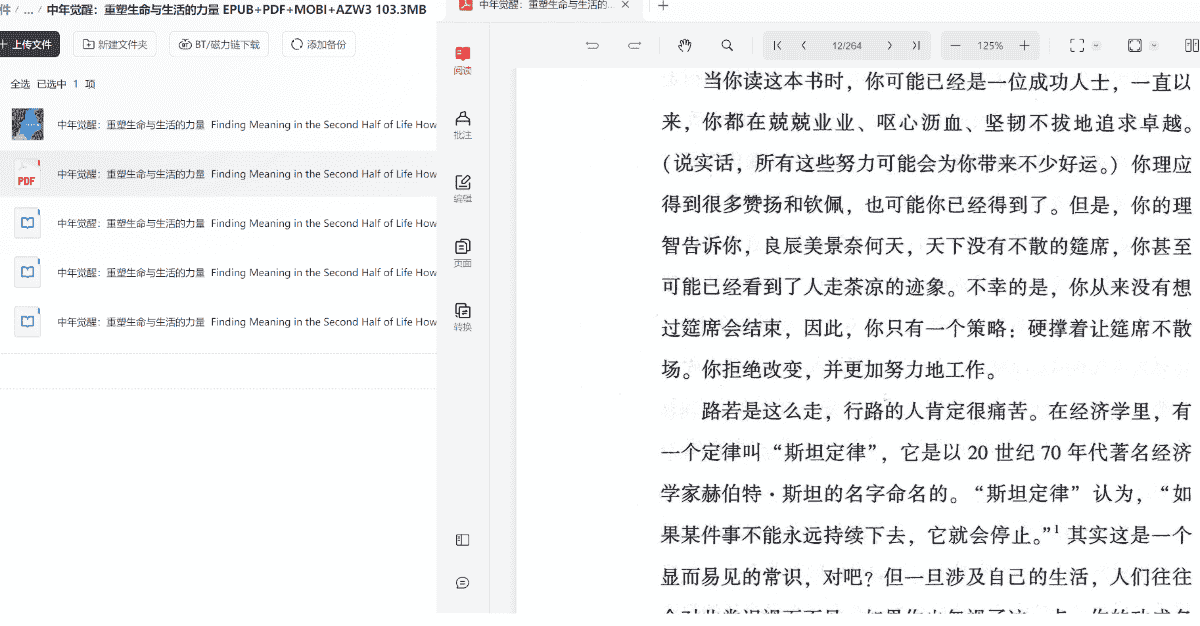
Task: Open a new tab with plus button
Action: tap(663, 6)
